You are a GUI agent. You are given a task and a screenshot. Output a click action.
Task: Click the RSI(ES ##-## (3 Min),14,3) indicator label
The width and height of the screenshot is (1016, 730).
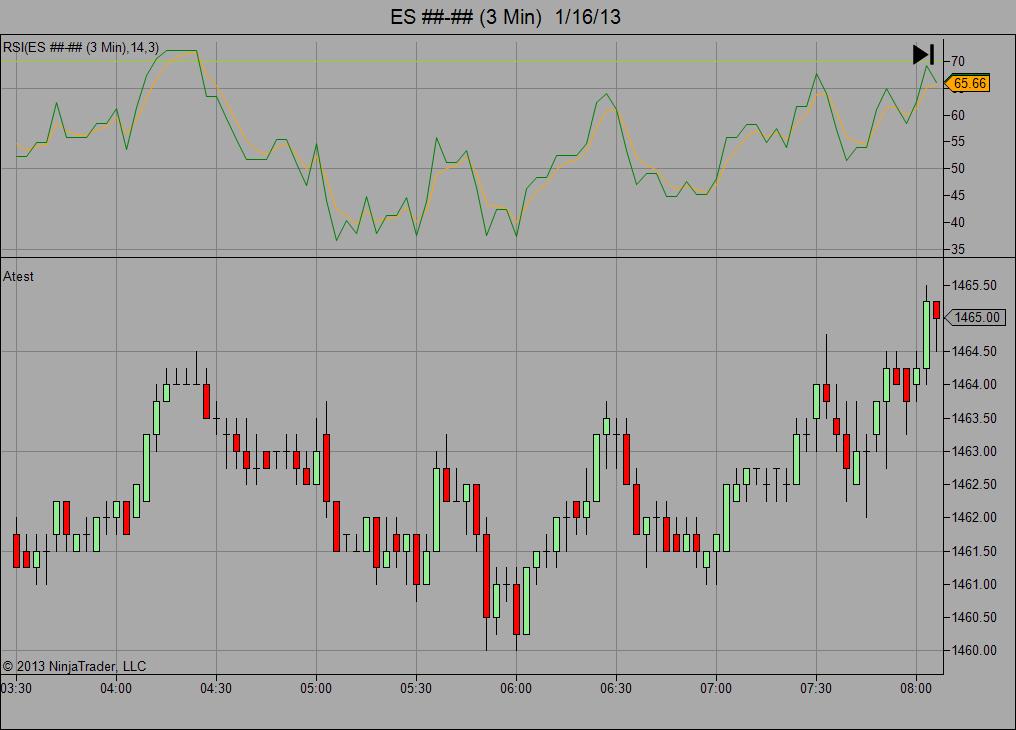[x=81, y=47]
